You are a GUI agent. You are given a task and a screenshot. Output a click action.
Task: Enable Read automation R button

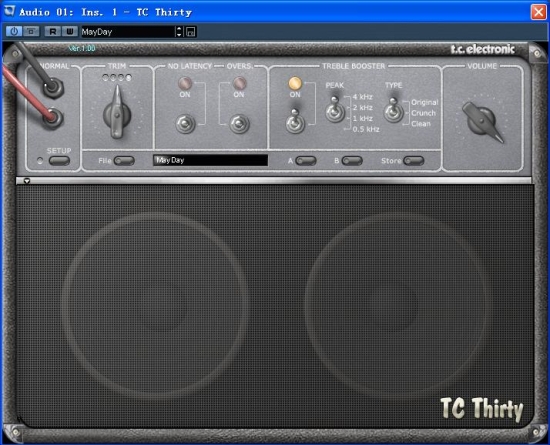coord(53,32)
